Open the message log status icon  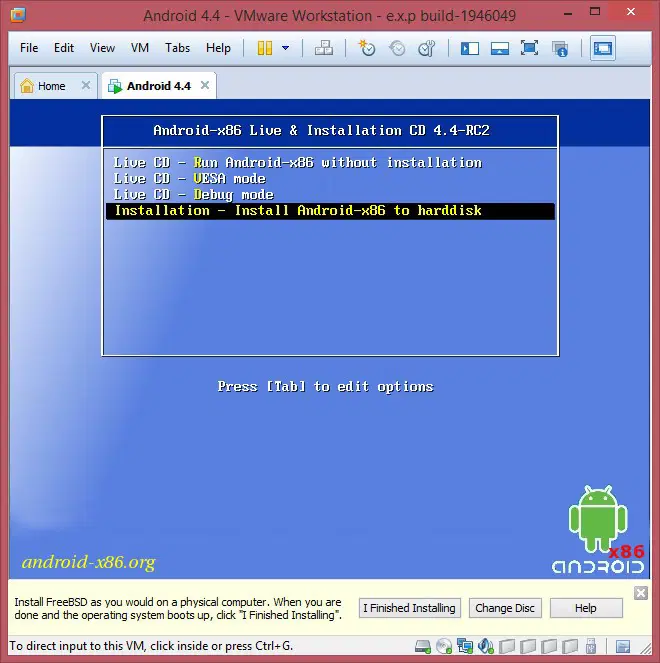tap(623, 647)
